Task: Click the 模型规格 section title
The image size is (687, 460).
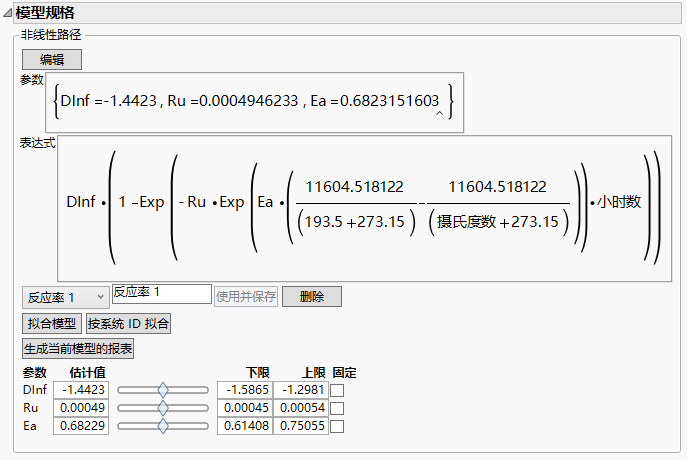Action: pyautogui.click(x=45, y=13)
